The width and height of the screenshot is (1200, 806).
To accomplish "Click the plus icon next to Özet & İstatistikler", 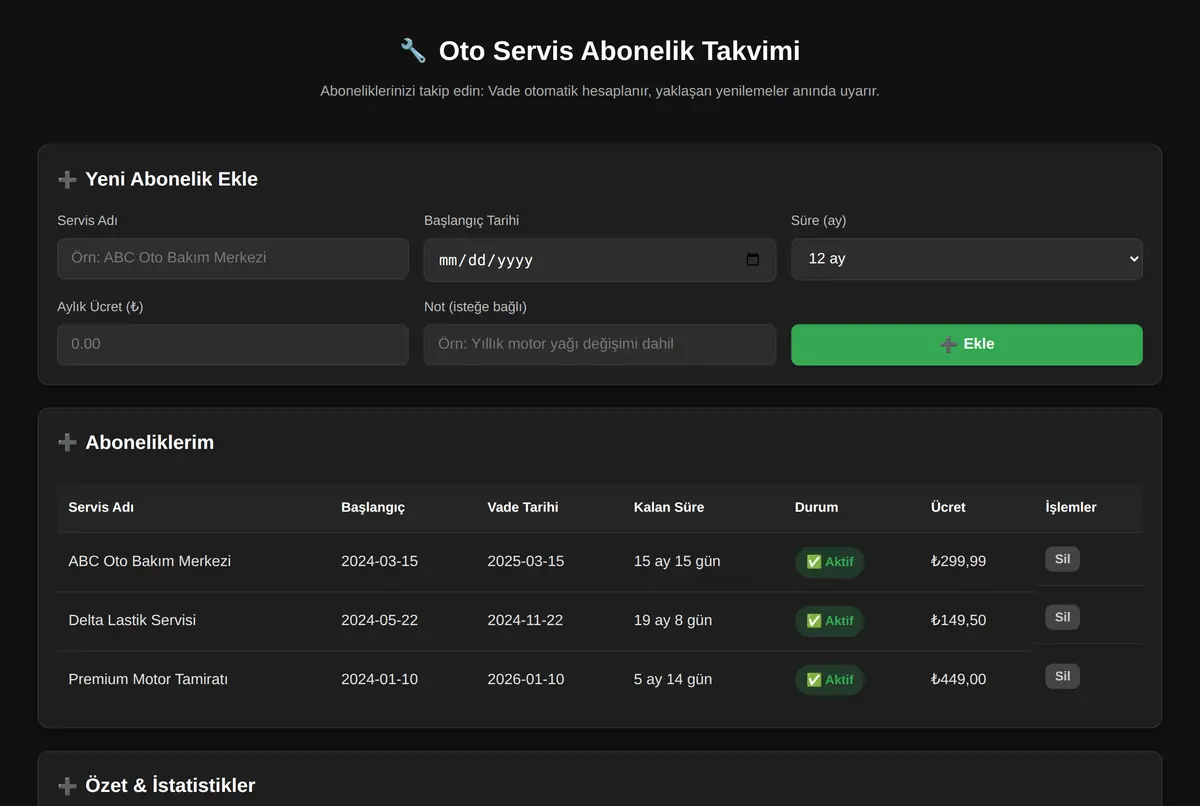I will pos(67,786).
